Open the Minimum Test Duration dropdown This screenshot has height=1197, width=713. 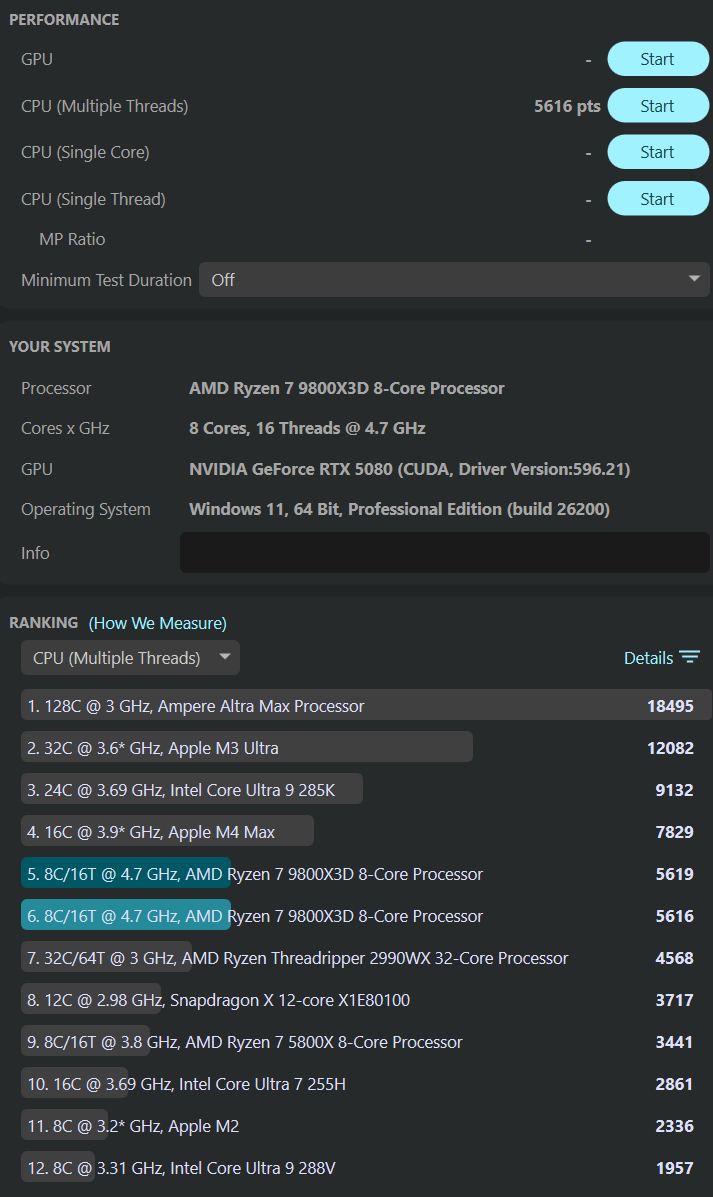(x=454, y=279)
